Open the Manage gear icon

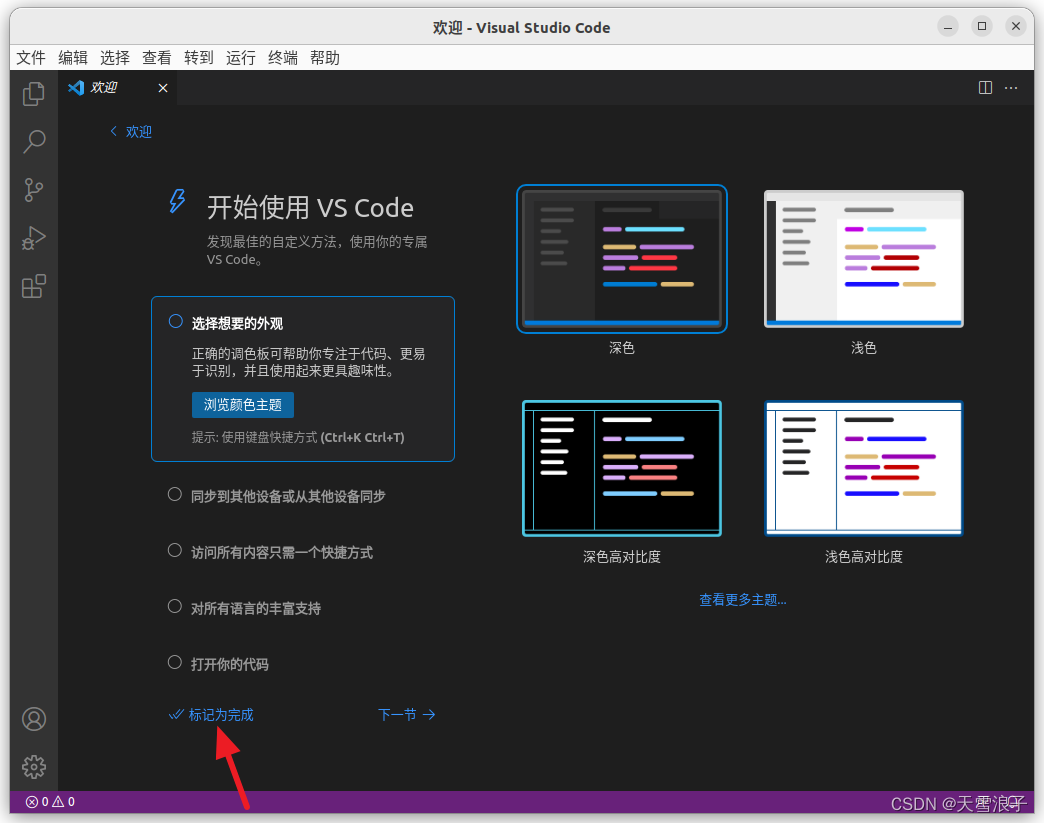coord(34,767)
